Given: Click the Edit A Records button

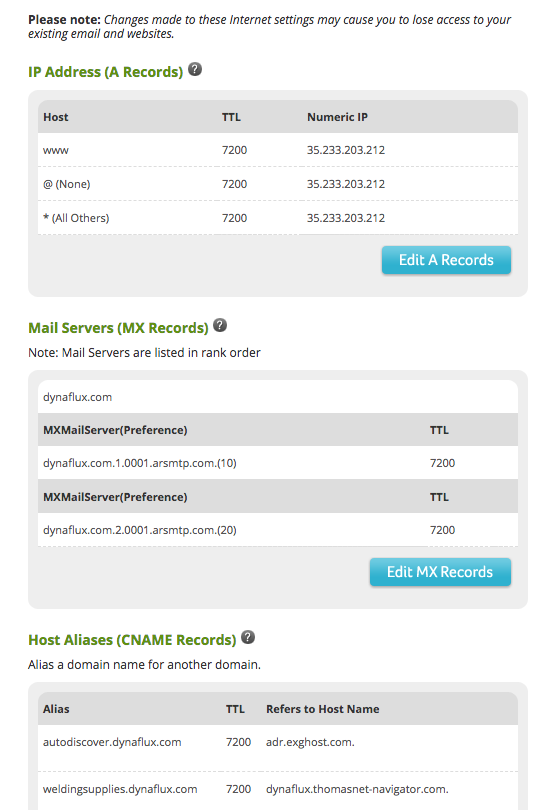Looking at the screenshot, I should (x=446, y=260).
